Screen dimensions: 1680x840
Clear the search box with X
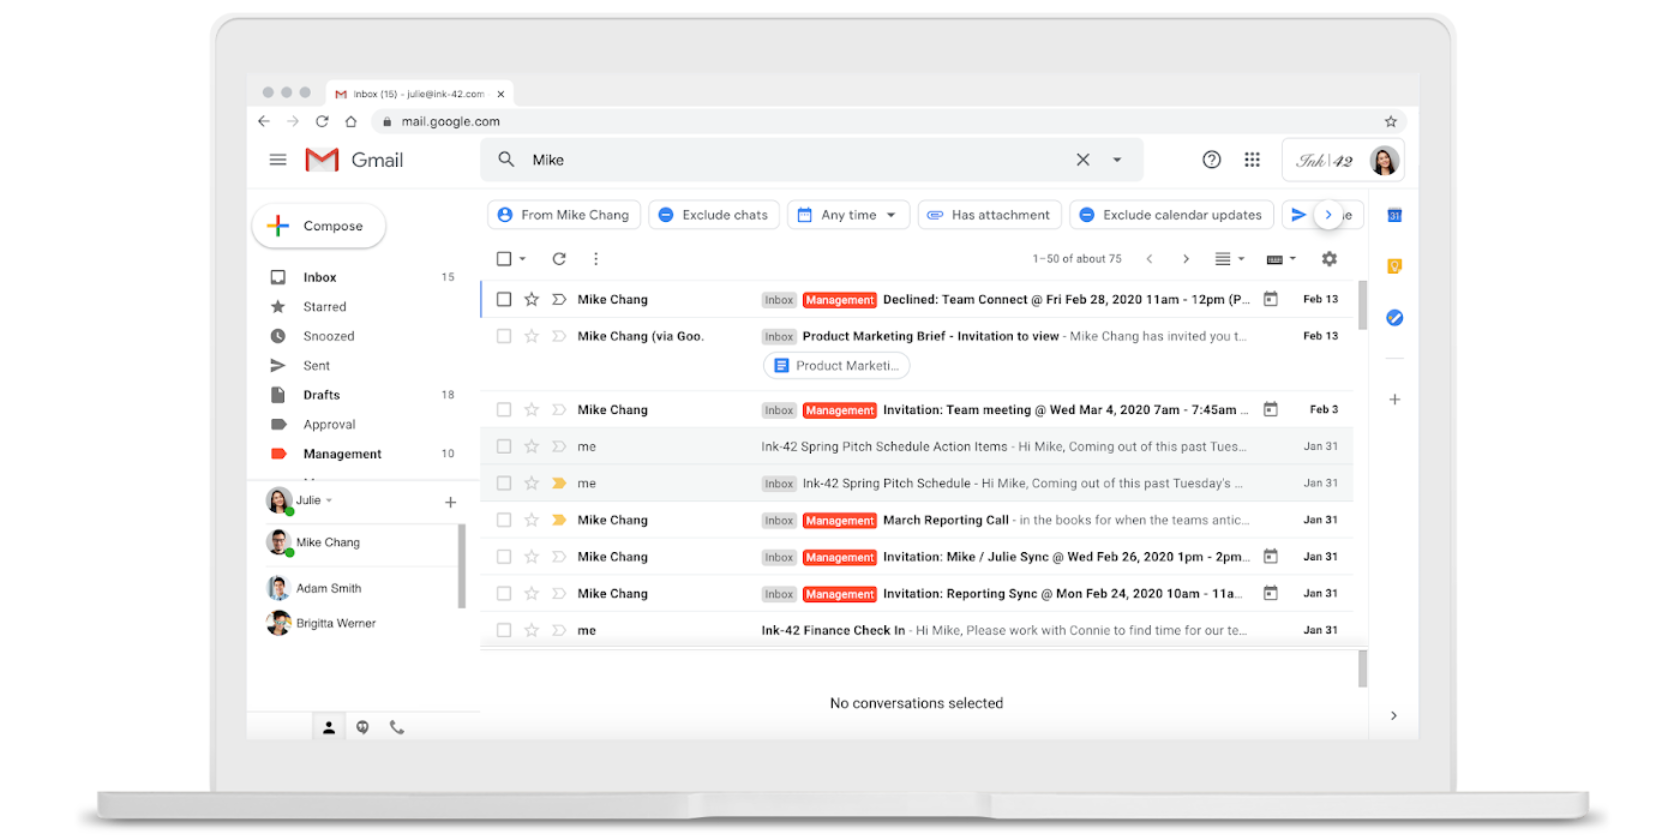(x=1082, y=160)
